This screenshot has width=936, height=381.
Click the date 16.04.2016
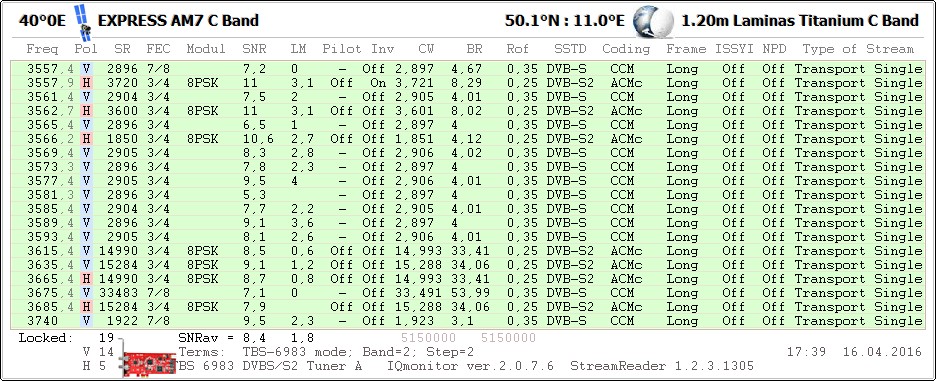click(x=882, y=352)
